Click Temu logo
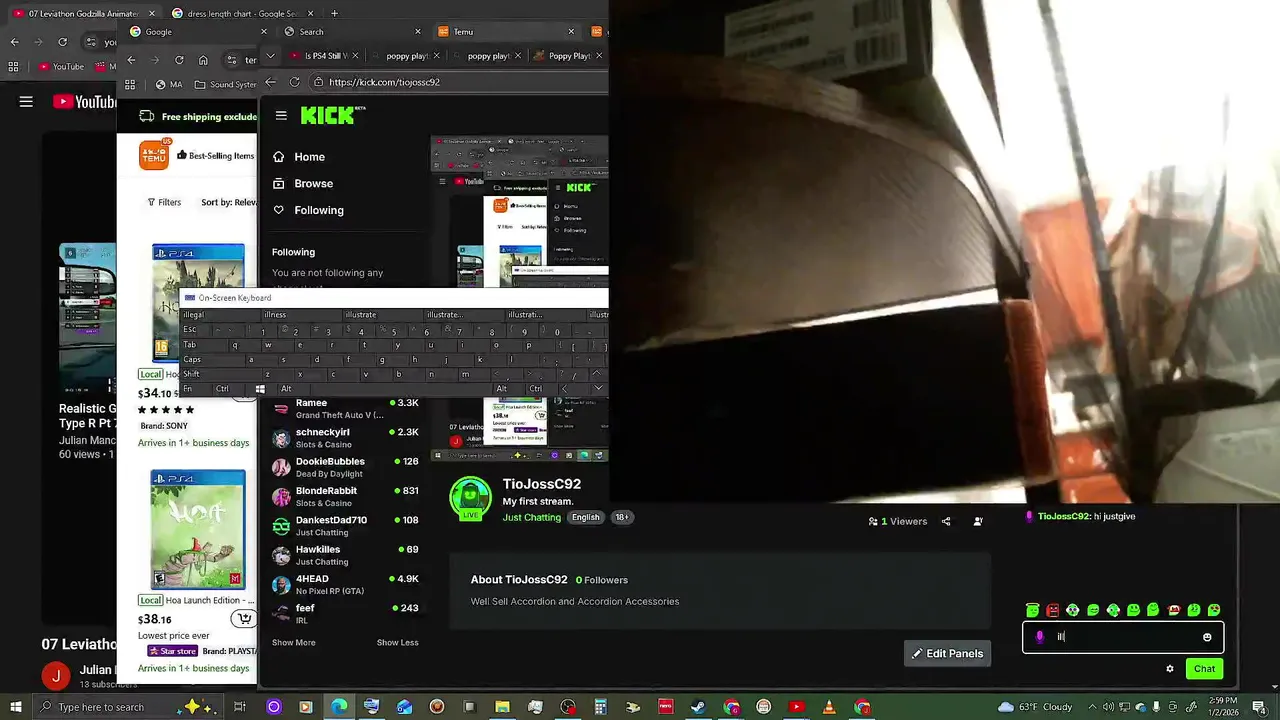This screenshot has width=1280, height=720. coord(154,155)
